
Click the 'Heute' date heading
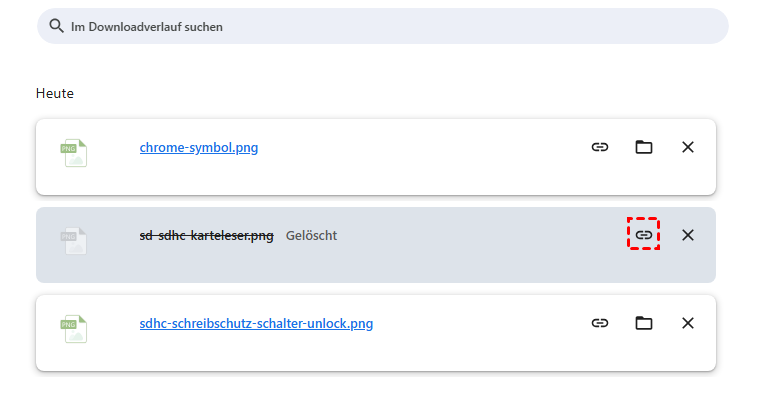(x=55, y=94)
